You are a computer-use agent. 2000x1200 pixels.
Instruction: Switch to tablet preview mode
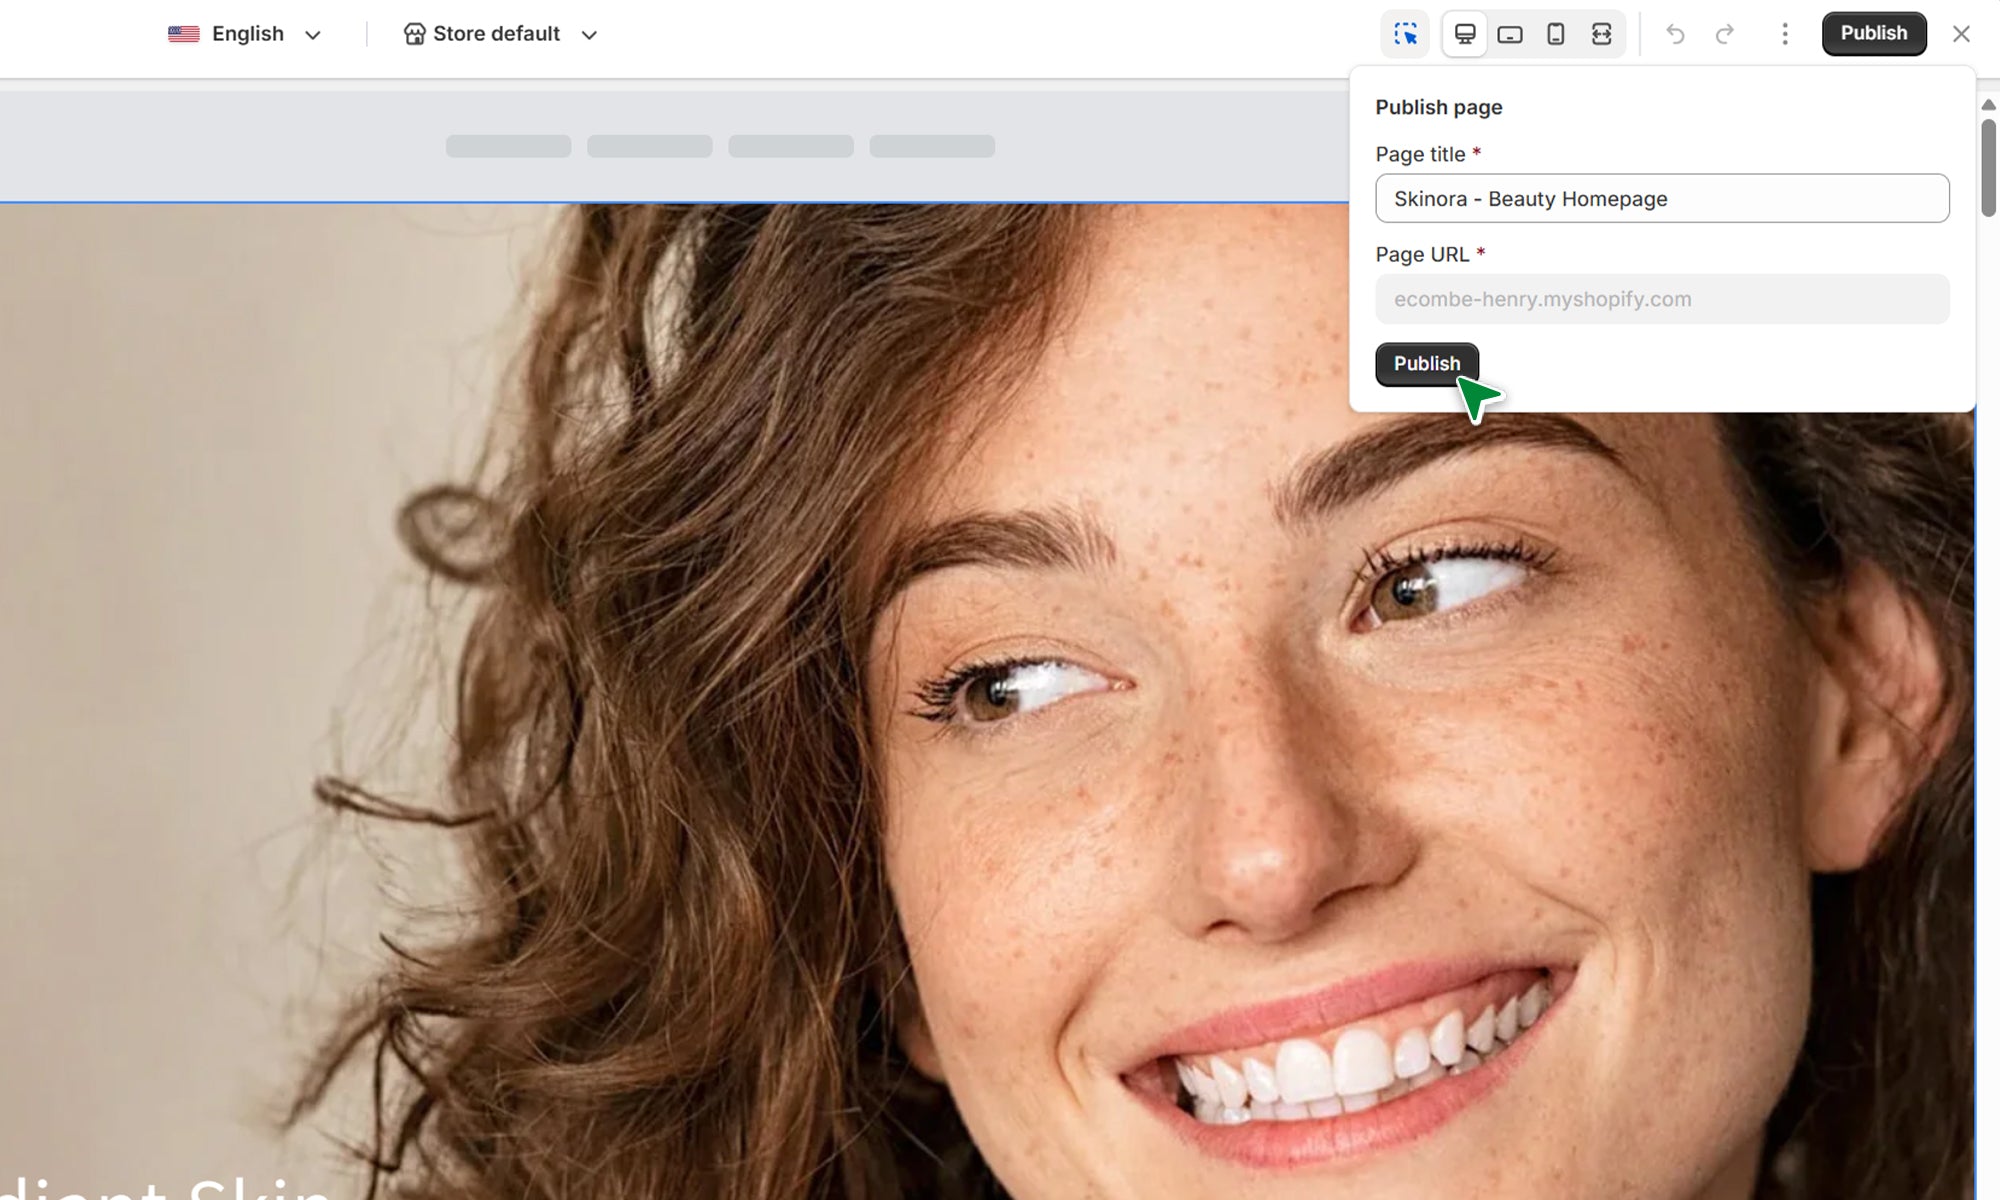click(x=1510, y=34)
